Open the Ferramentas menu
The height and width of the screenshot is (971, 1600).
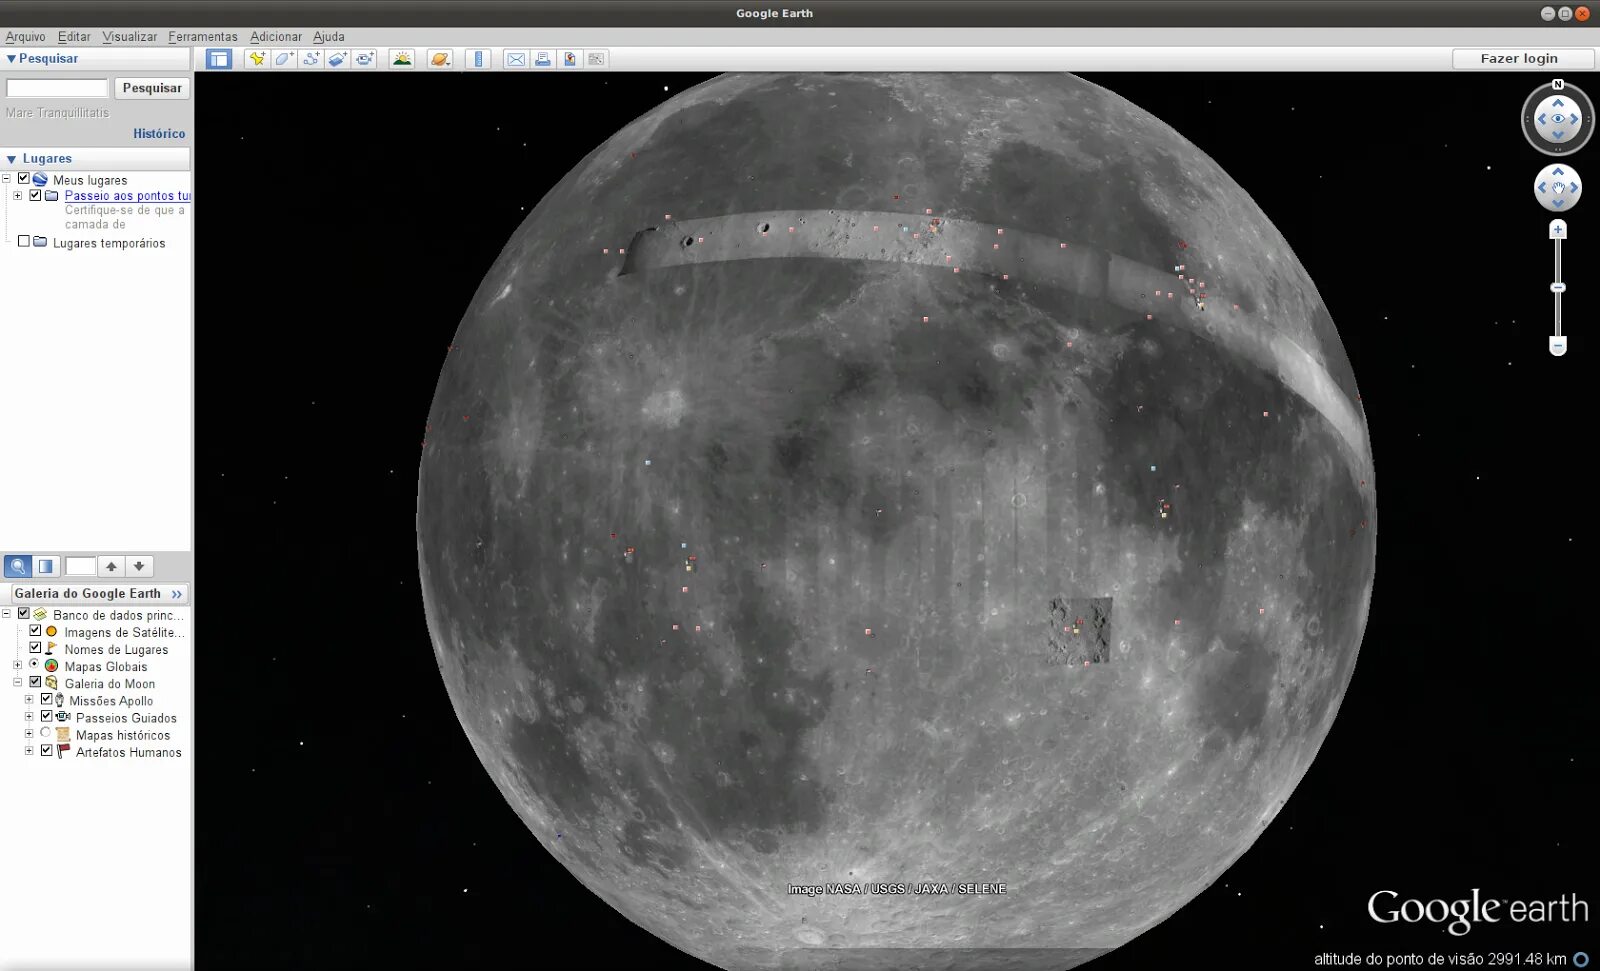(203, 37)
